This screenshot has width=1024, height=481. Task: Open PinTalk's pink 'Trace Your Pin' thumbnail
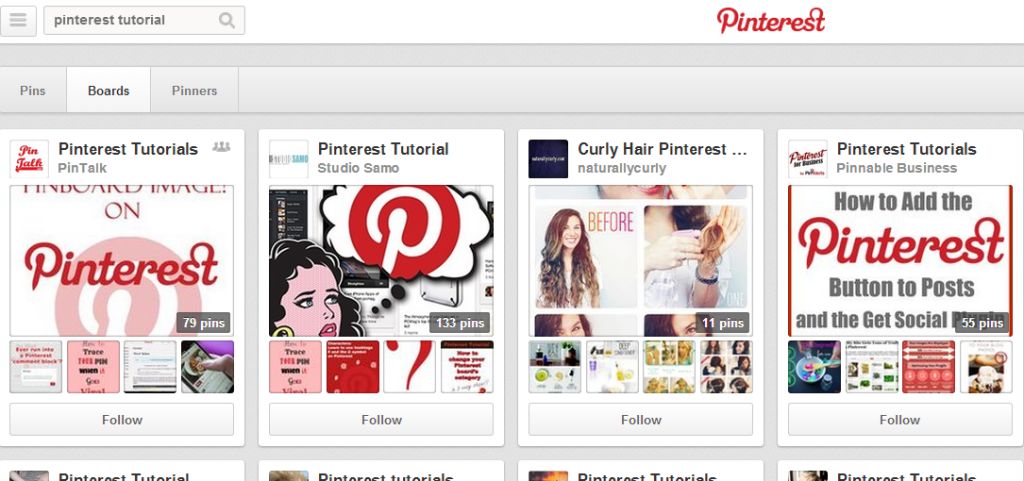tap(93, 367)
